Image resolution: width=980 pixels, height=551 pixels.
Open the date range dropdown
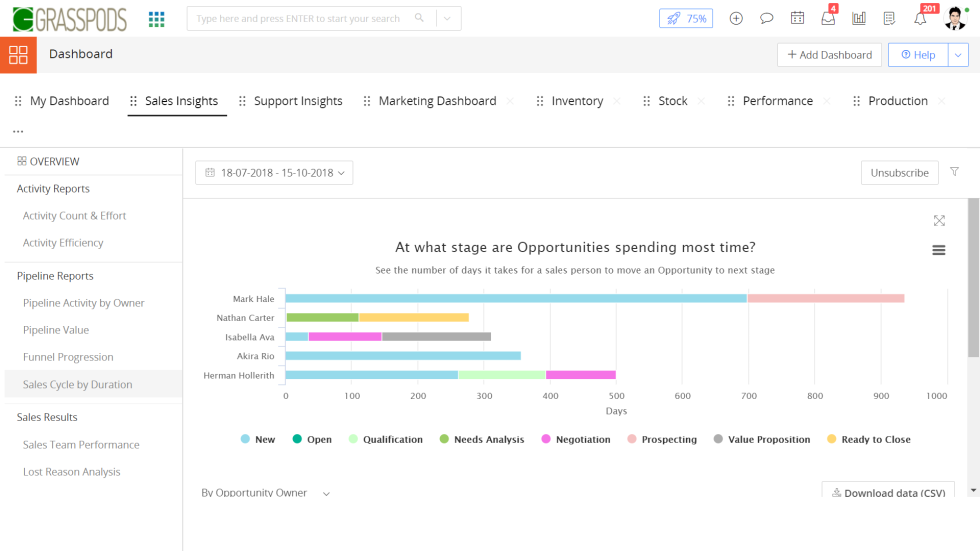[274, 173]
